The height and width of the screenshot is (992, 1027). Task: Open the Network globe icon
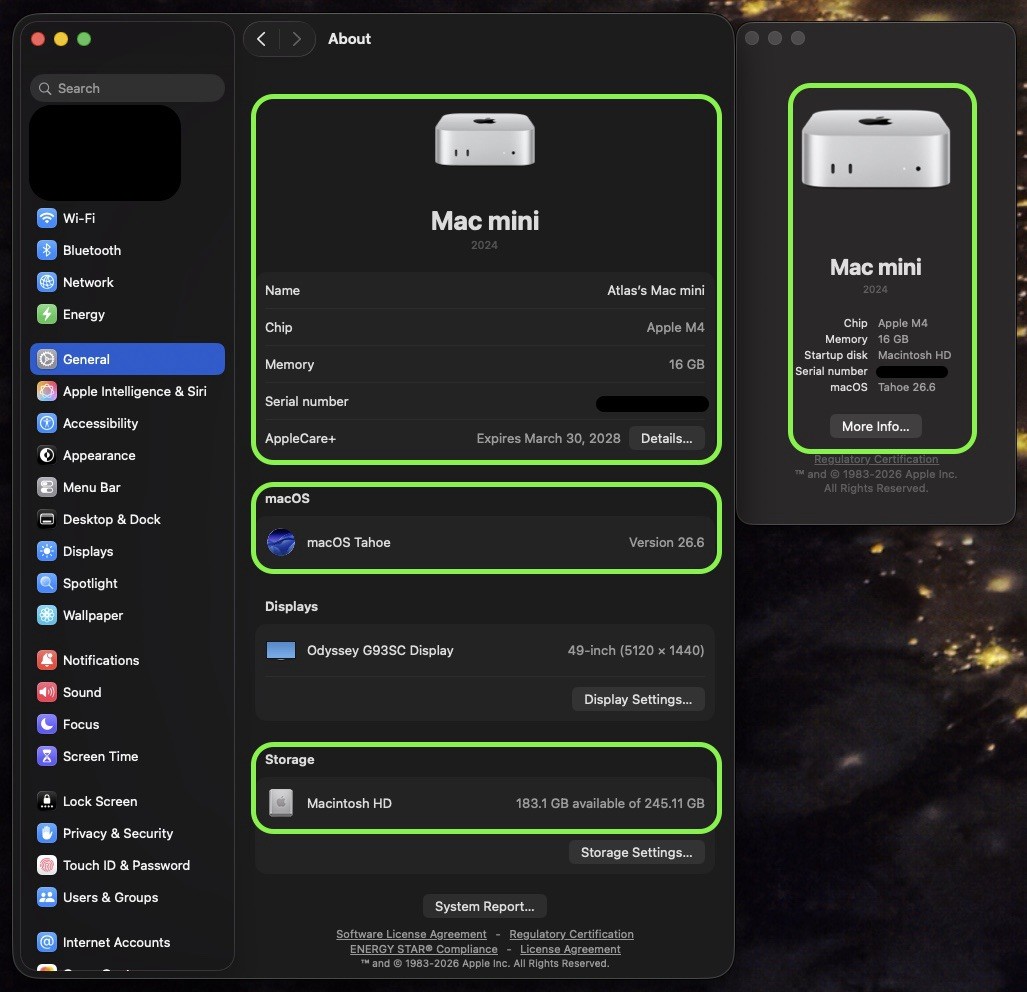pyautogui.click(x=47, y=282)
